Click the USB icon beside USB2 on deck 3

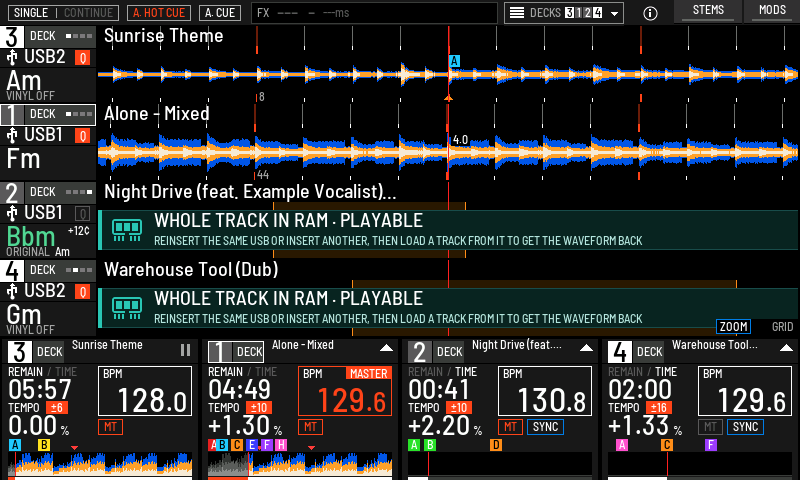(x=12, y=57)
